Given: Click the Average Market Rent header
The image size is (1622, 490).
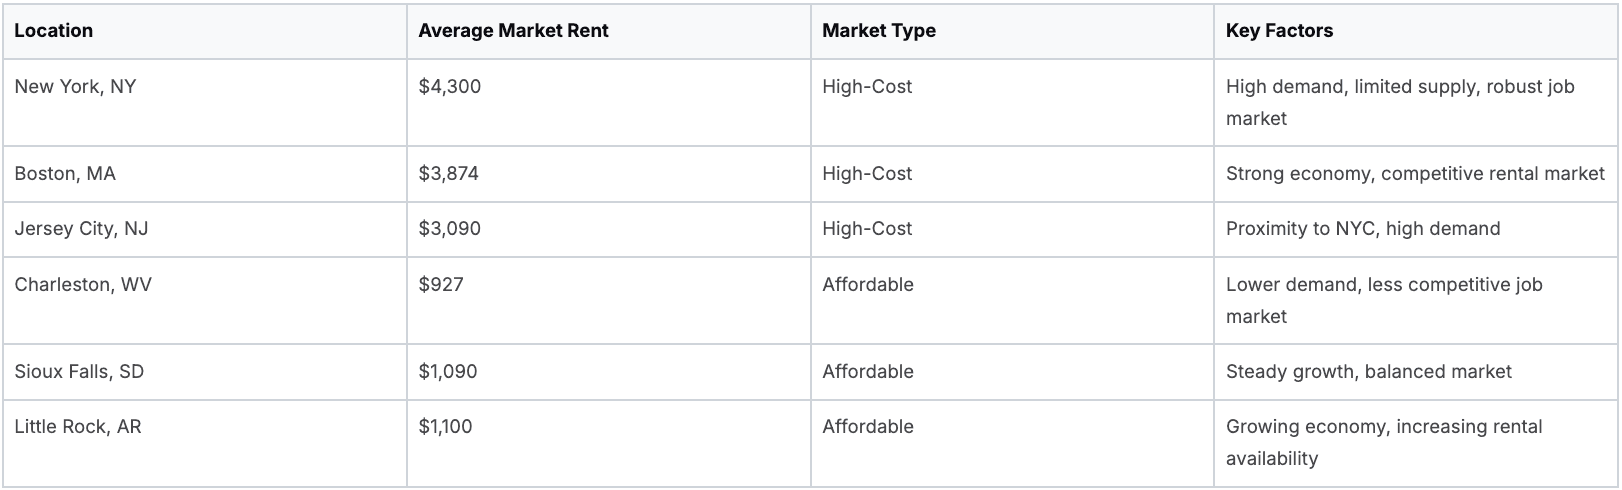Looking at the screenshot, I should (x=513, y=31).
